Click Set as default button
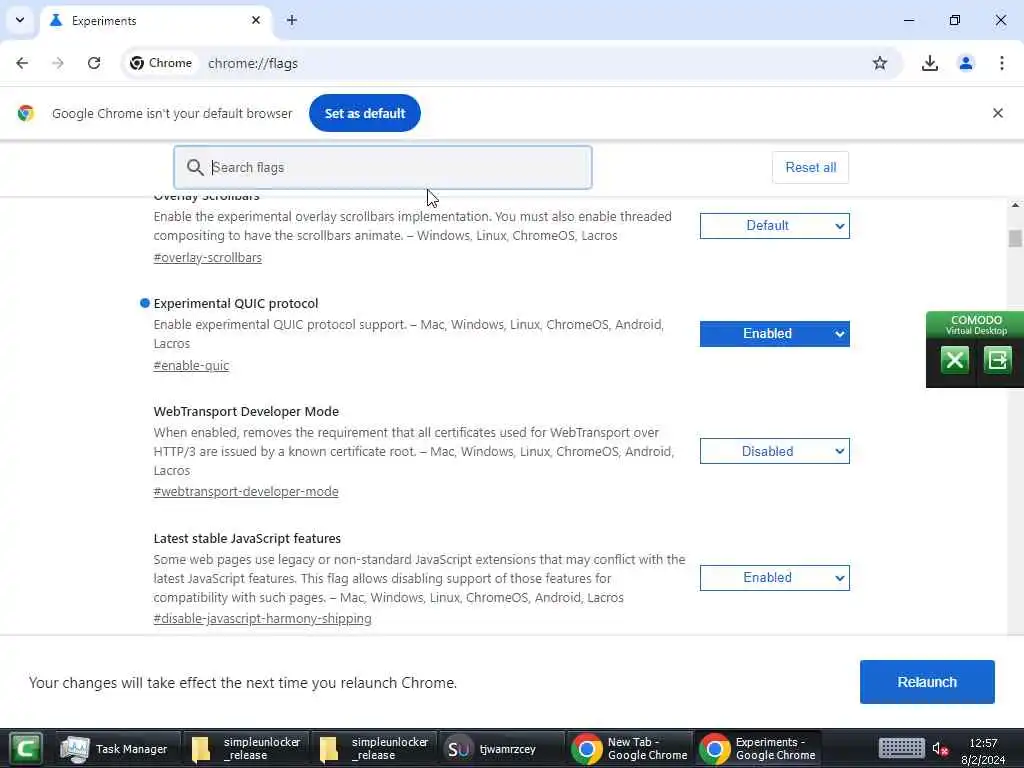This screenshot has width=1024, height=768. point(364,113)
